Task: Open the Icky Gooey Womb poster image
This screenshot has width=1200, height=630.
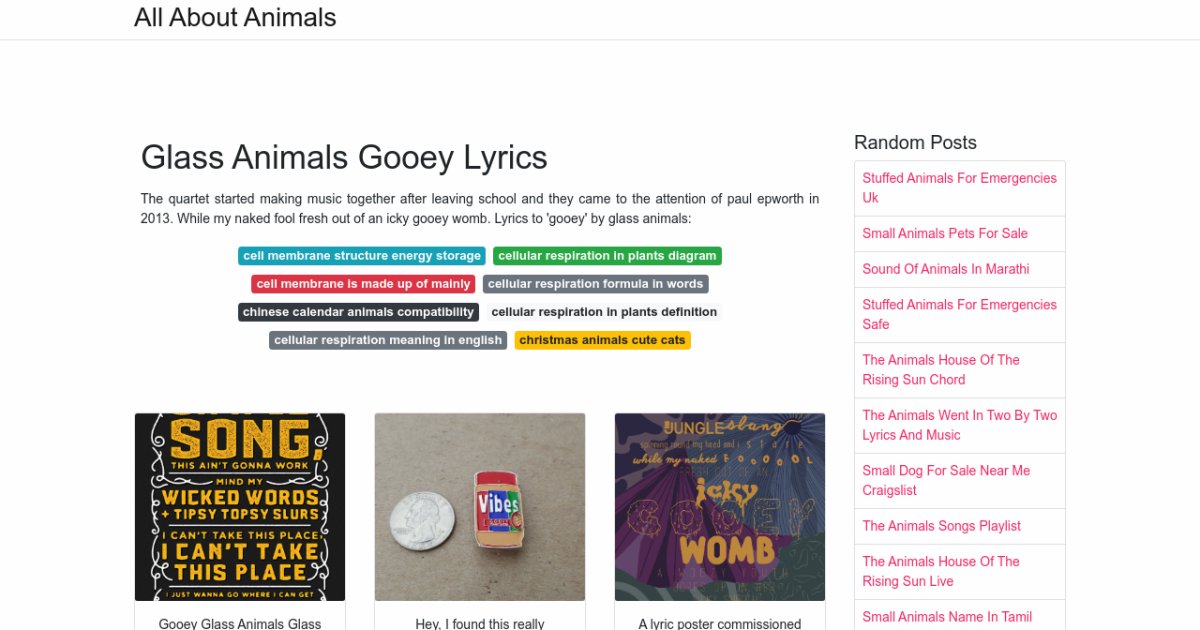Action: coord(720,507)
